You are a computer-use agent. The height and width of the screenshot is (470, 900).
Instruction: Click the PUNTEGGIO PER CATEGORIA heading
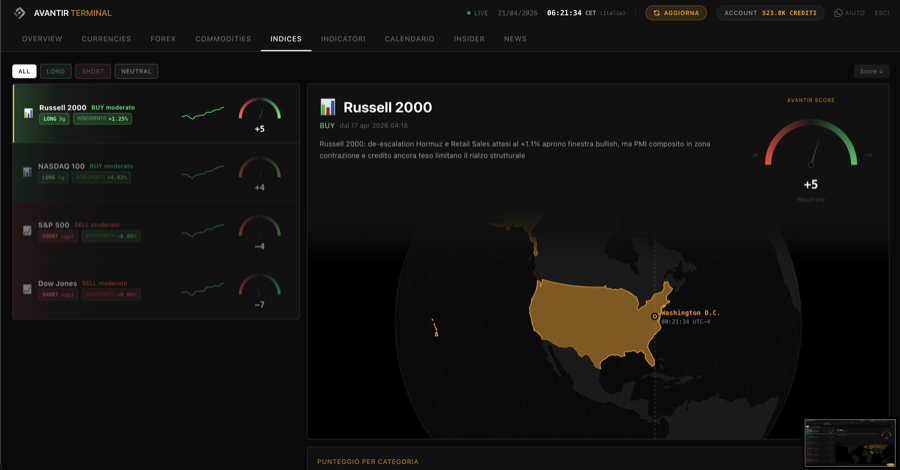point(368,461)
